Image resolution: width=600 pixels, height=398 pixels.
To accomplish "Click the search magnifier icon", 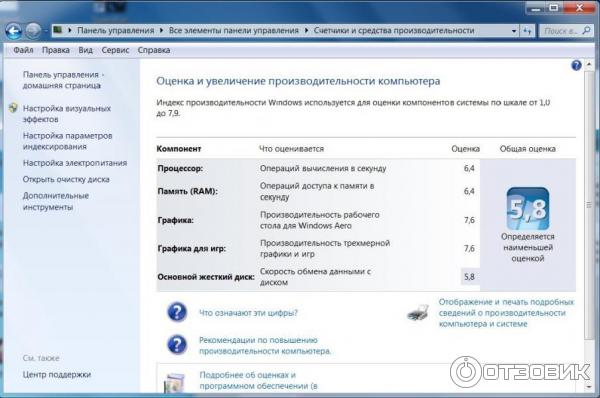I will click(x=586, y=31).
